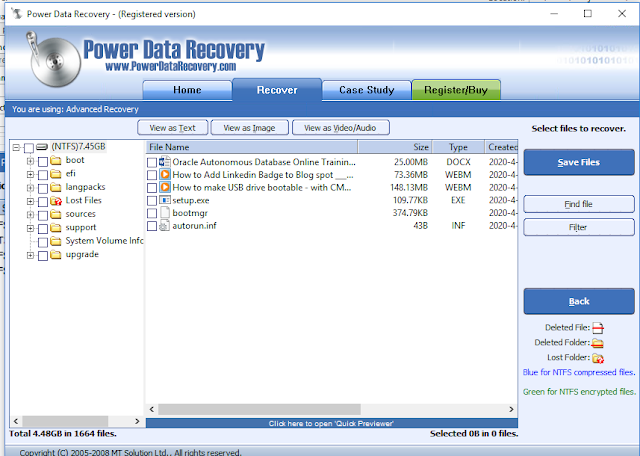Click the autorun.inf file icon
This screenshot has height=456, width=640.
coord(164,225)
